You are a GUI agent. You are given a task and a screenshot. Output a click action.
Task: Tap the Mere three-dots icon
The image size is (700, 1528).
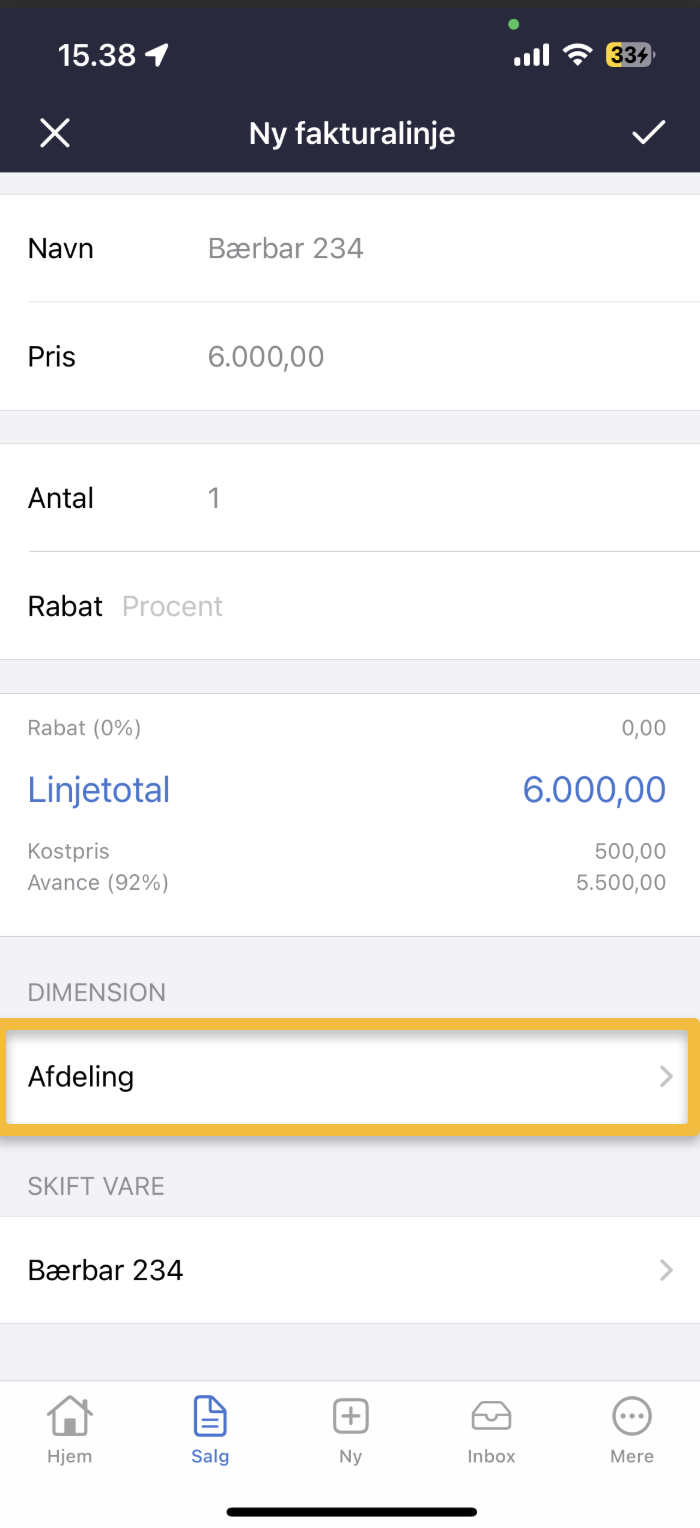point(632,1417)
